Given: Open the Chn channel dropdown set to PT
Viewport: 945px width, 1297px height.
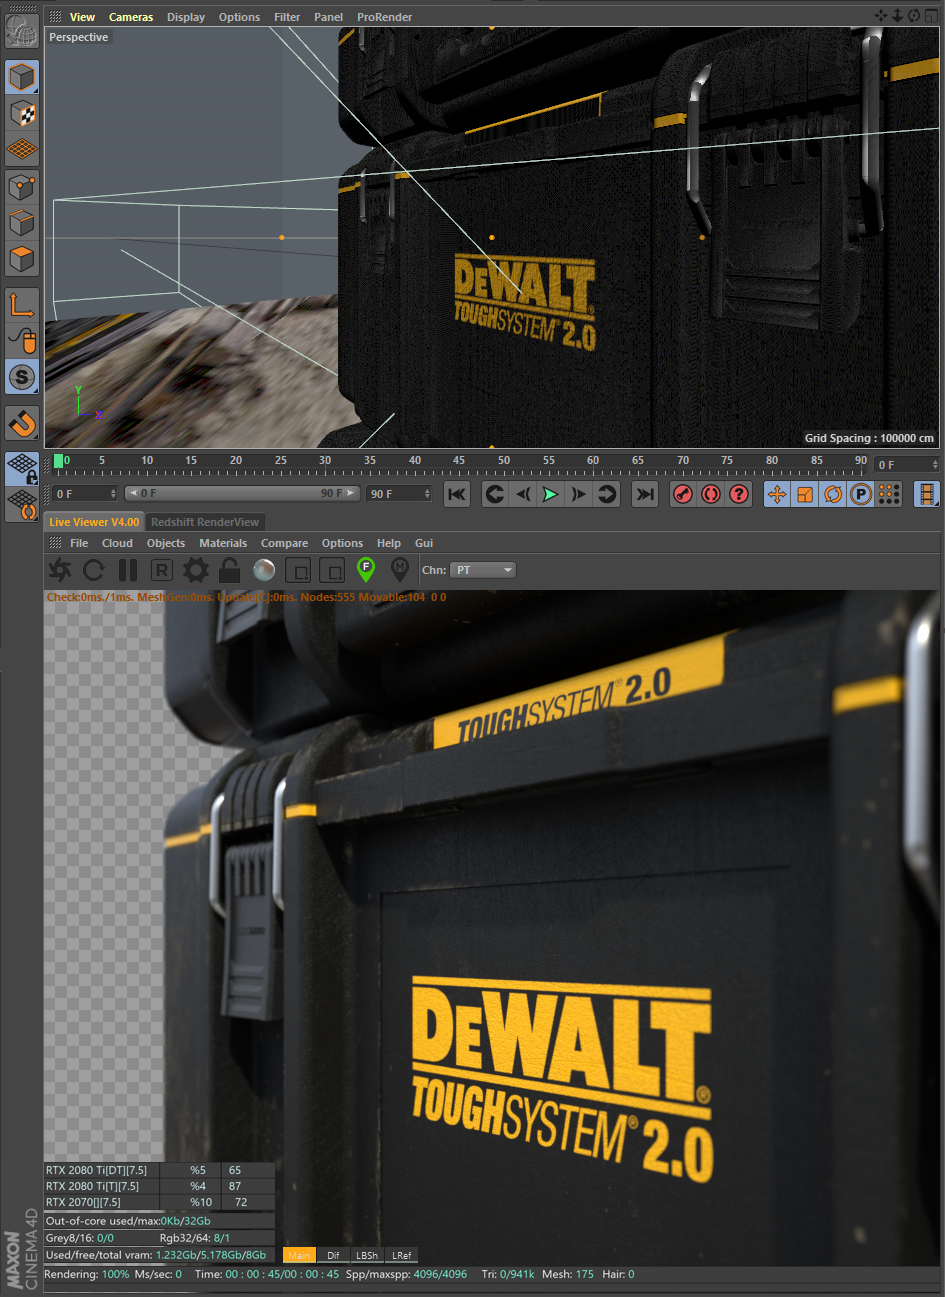Looking at the screenshot, I should [x=483, y=570].
